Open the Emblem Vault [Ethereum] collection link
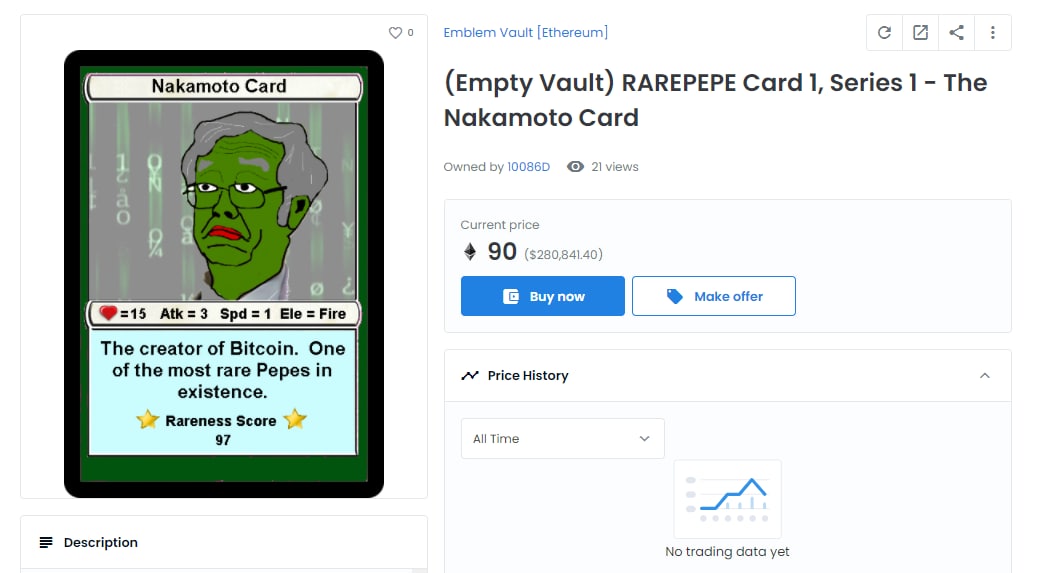Image resolution: width=1050 pixels, height=573 pixels. (526, 32)
